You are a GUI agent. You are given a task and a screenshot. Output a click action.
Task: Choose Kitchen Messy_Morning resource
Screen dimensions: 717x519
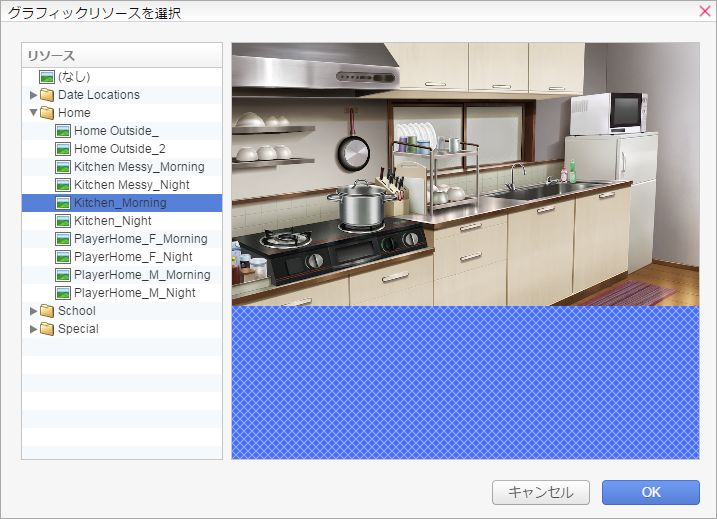139,167
